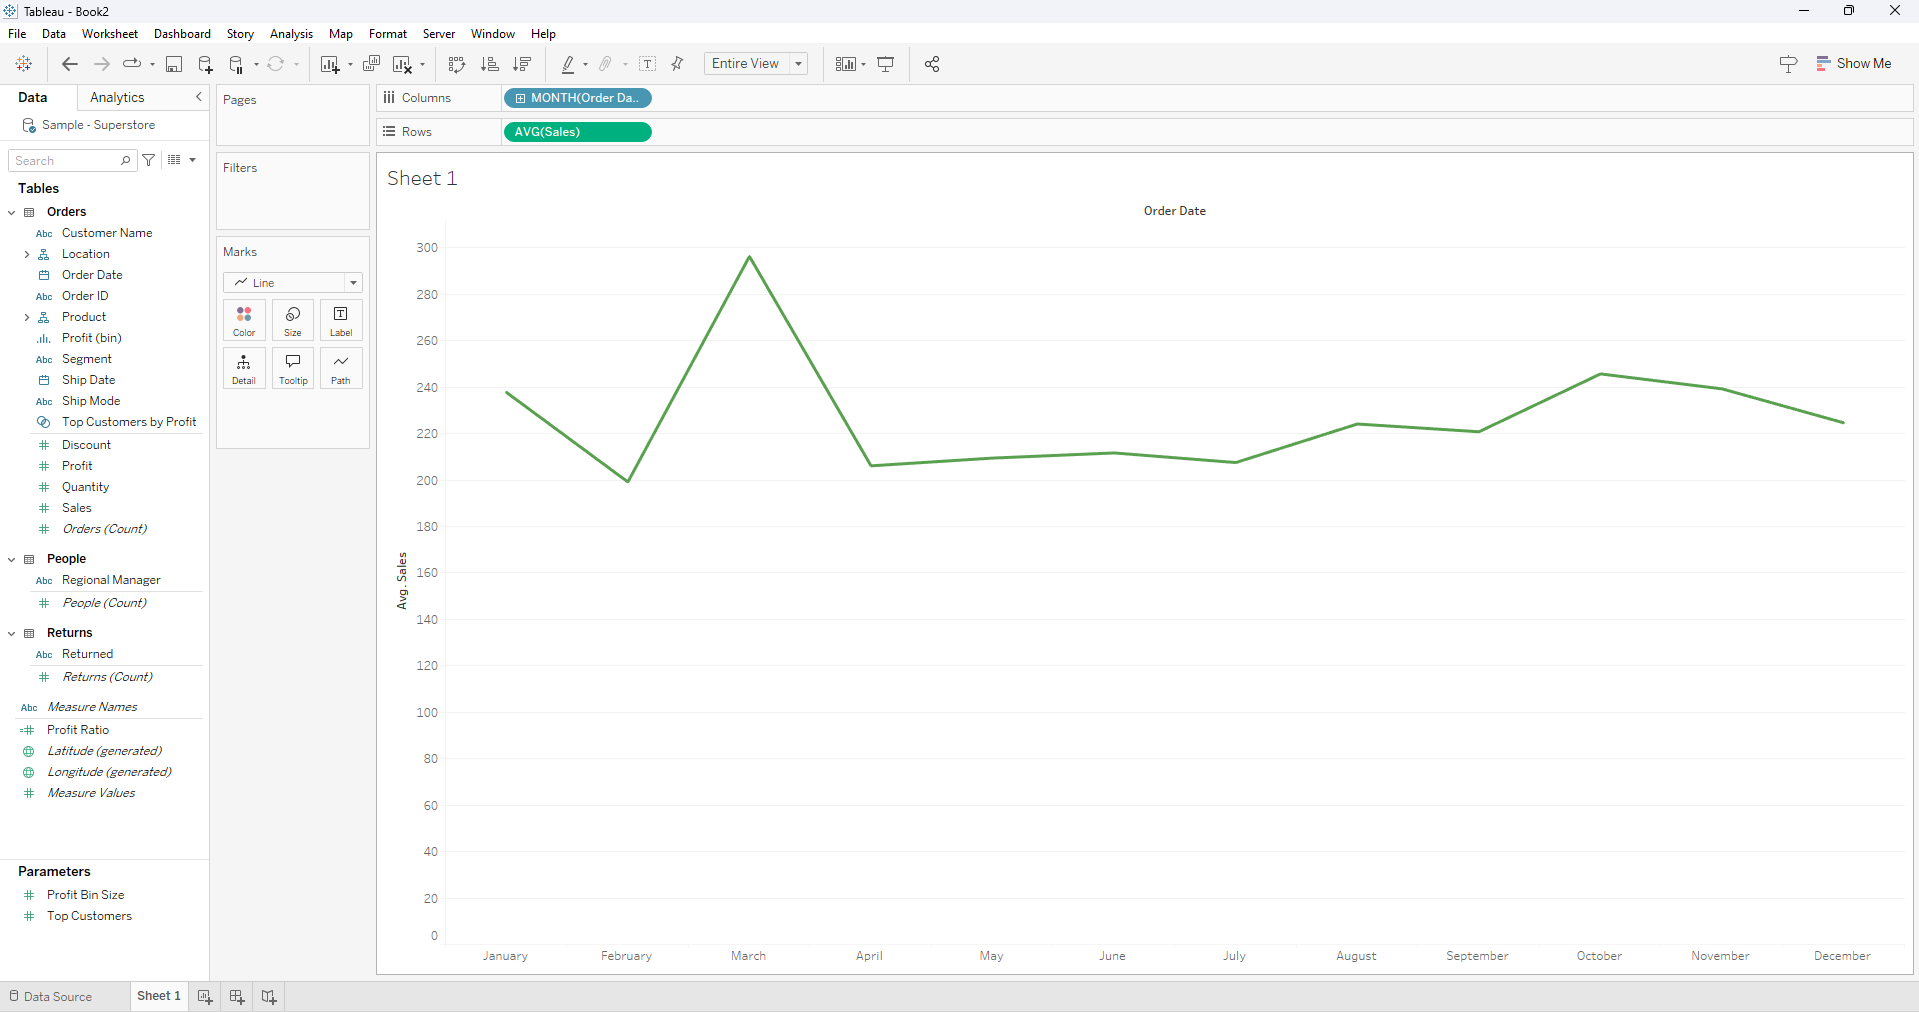Click the Save workbook icon
This screenshot has width=1919, height=1012.
[x=174, y=64]
